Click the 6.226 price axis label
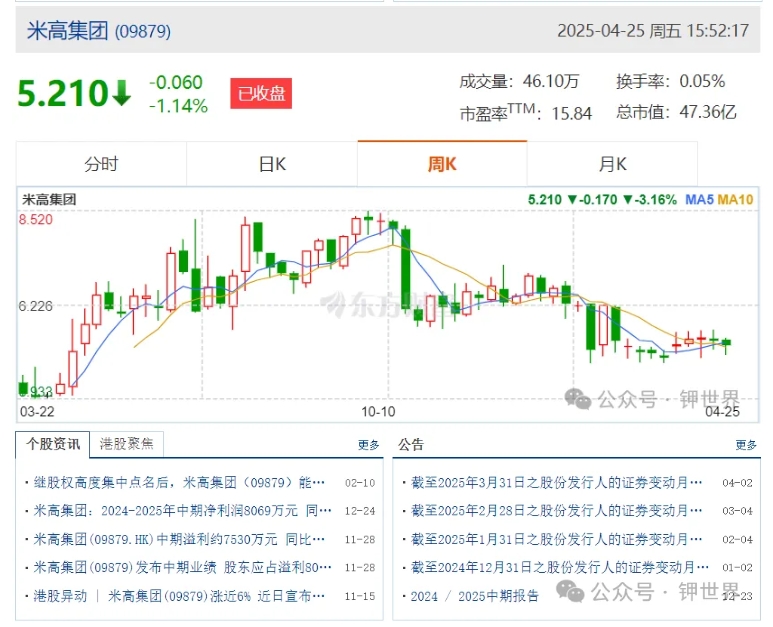Image resolution: width=773 pixels, height=627 pixels. [35, 306]
